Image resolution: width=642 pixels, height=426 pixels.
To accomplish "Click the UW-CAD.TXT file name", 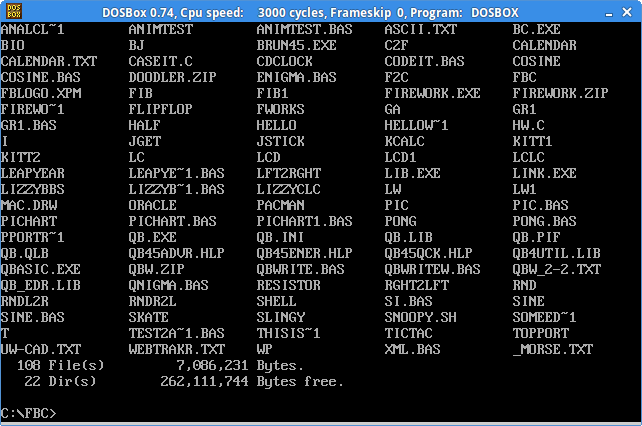I will click(x=41, y=349).
